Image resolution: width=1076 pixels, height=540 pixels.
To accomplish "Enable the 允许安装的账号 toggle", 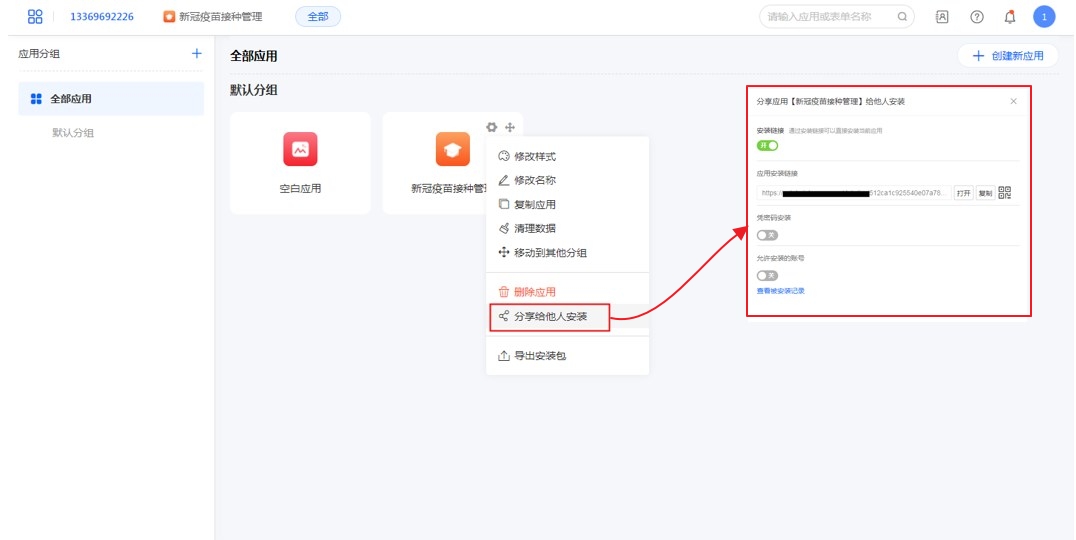I will click(x=767, y=275).
